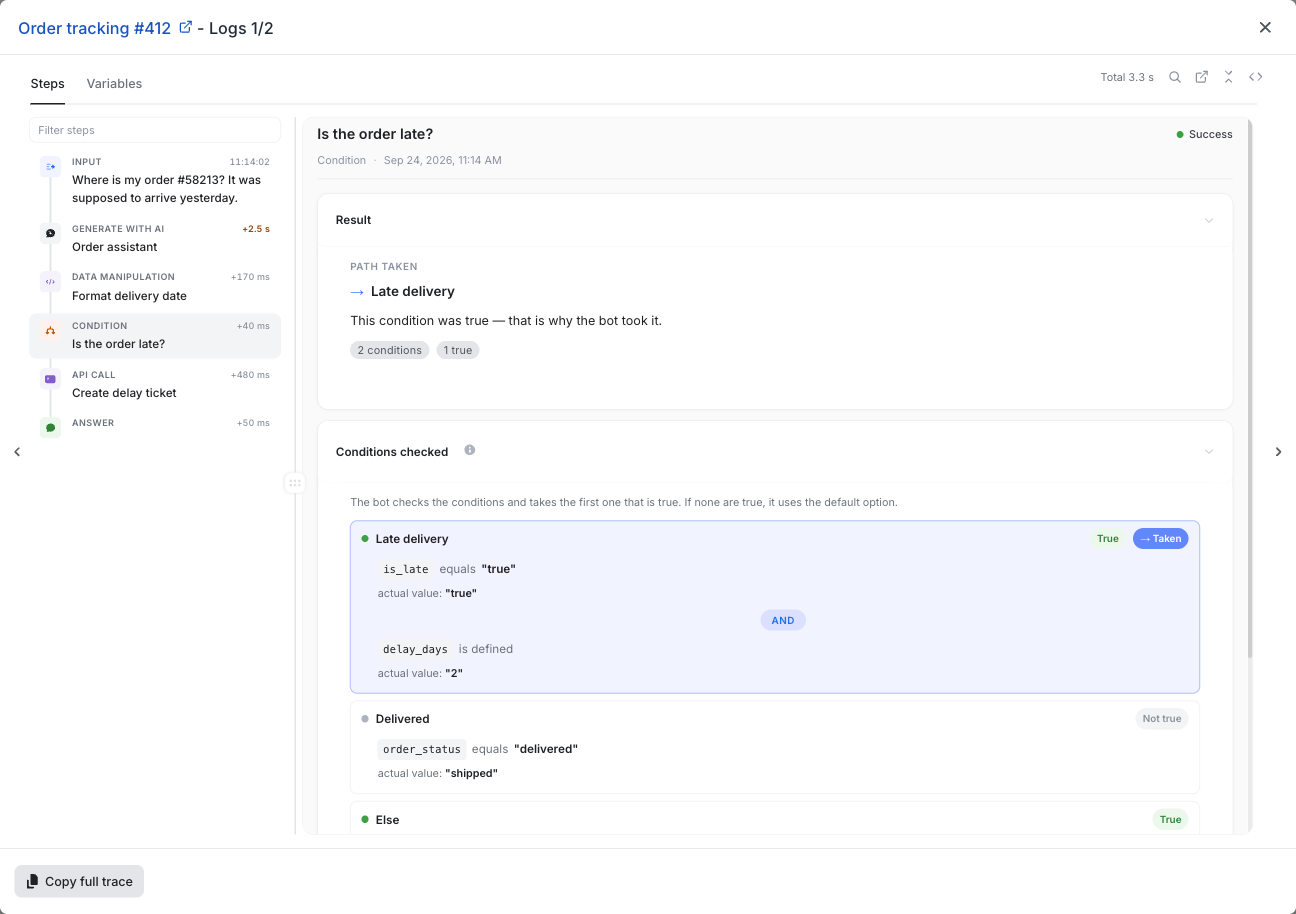Click the "Not true" badge on Delivered
The image size is (1296, 914).
(1162, 719)
